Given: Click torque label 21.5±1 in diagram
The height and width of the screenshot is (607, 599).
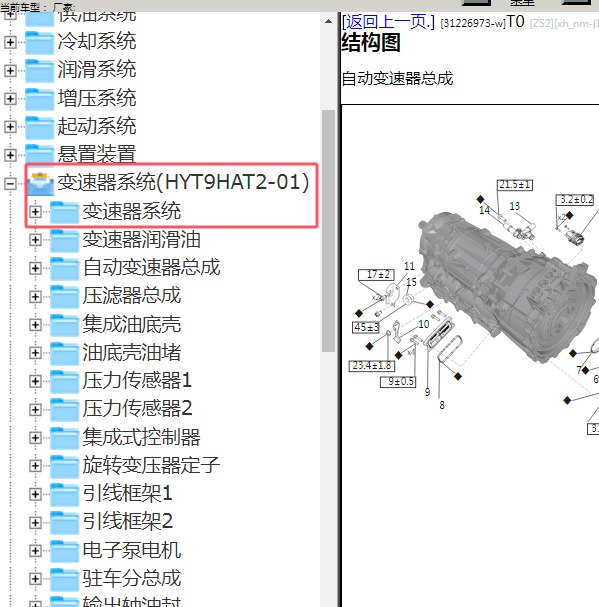Looking at the screenshot, I should point(515,185).
